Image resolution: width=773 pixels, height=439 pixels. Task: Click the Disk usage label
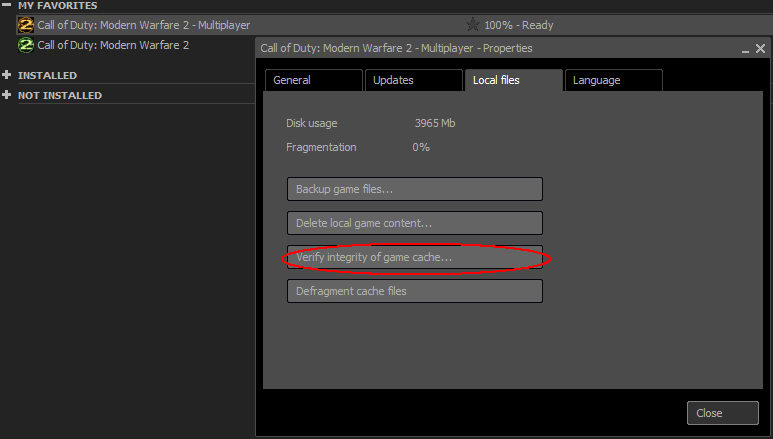[x=312, y=123]
